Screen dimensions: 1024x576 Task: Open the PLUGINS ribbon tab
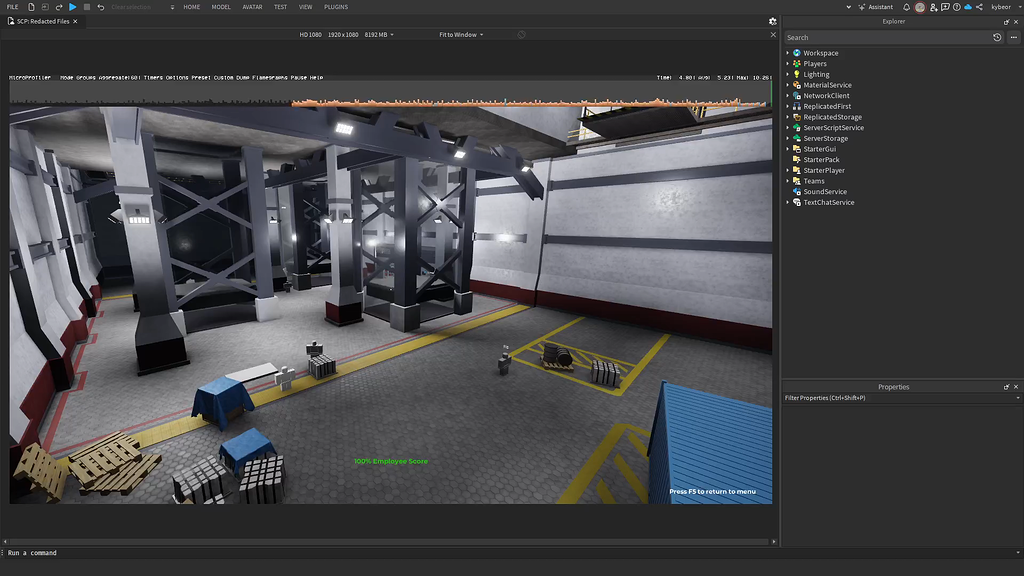coord(336,7)
